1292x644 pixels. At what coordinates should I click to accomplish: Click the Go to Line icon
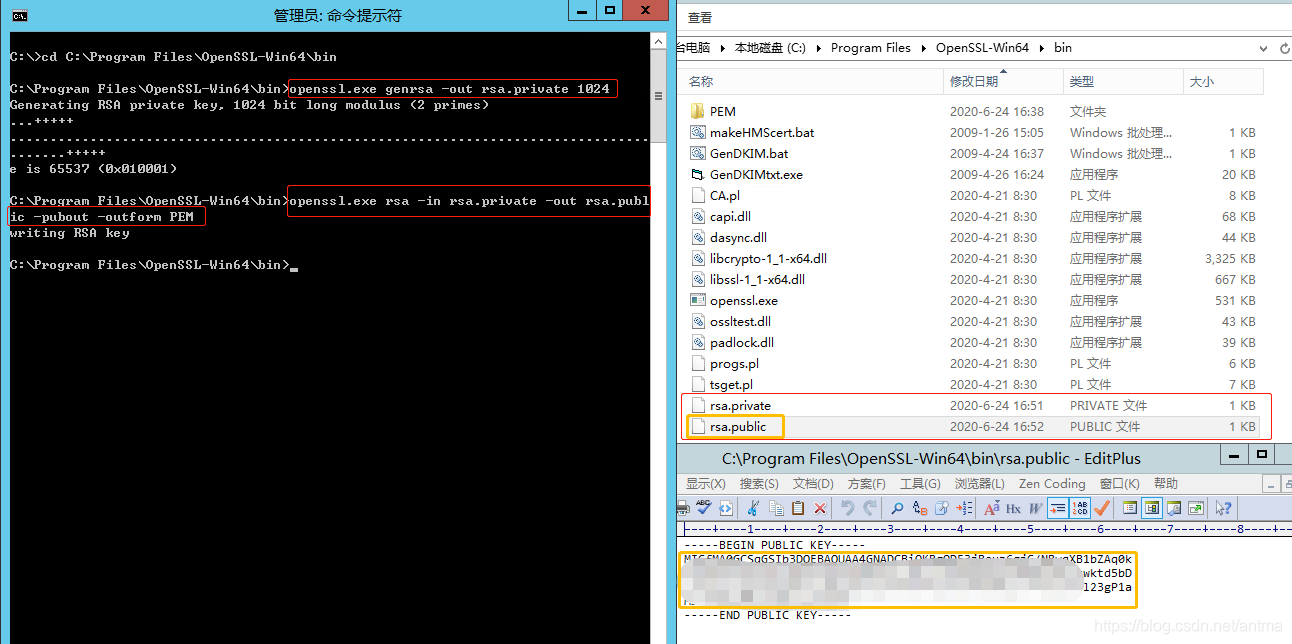[x=964, y=508]
